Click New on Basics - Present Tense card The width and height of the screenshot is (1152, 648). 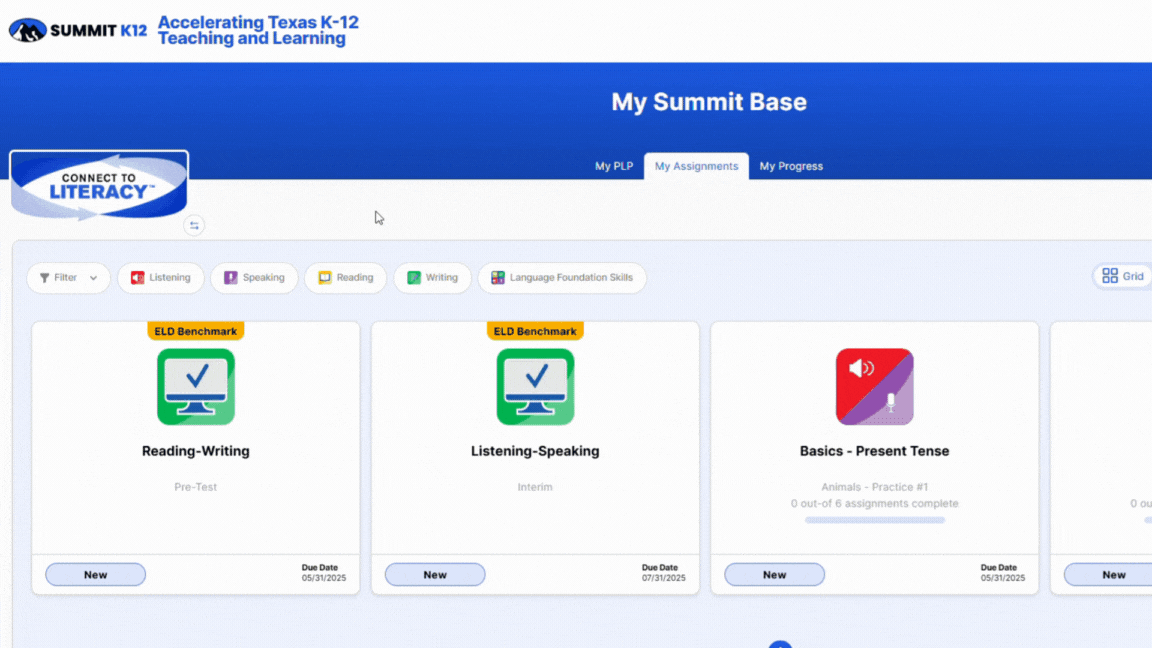(x=774, y=575)
